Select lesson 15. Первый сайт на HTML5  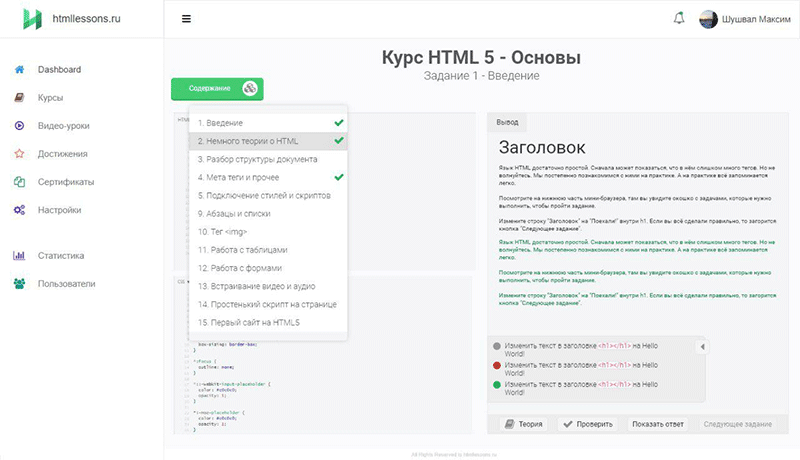(268, 322)
